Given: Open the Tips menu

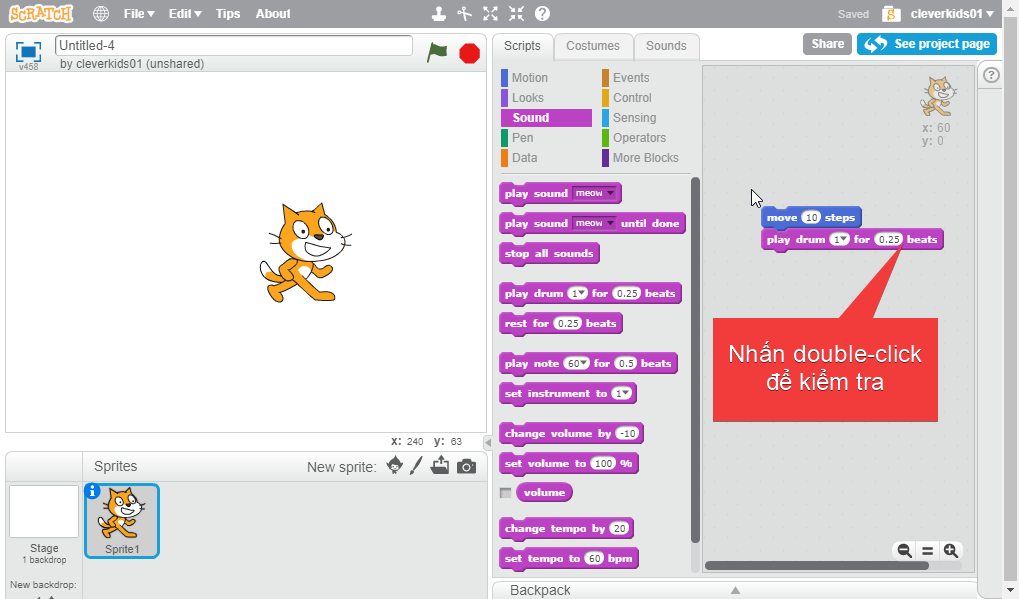Looking at the screenshot, I should [227, 14].
